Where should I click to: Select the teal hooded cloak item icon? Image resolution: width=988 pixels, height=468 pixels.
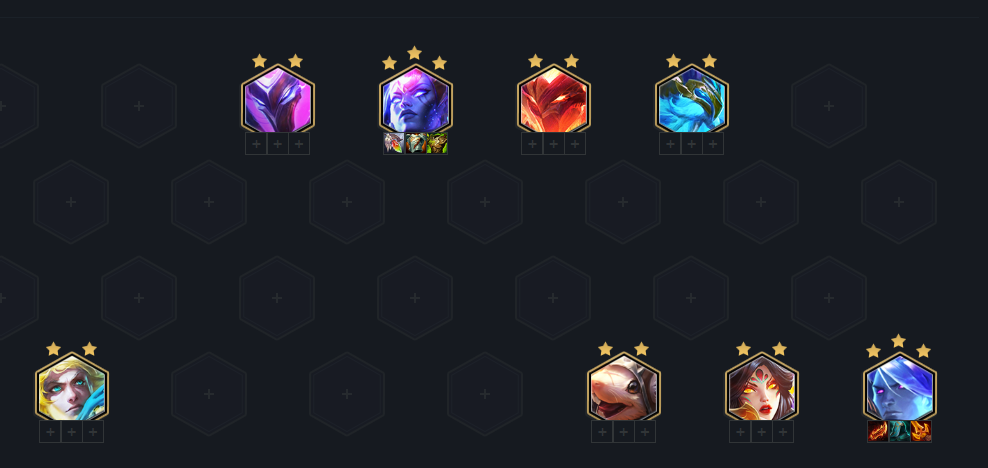tap(899, 431)
